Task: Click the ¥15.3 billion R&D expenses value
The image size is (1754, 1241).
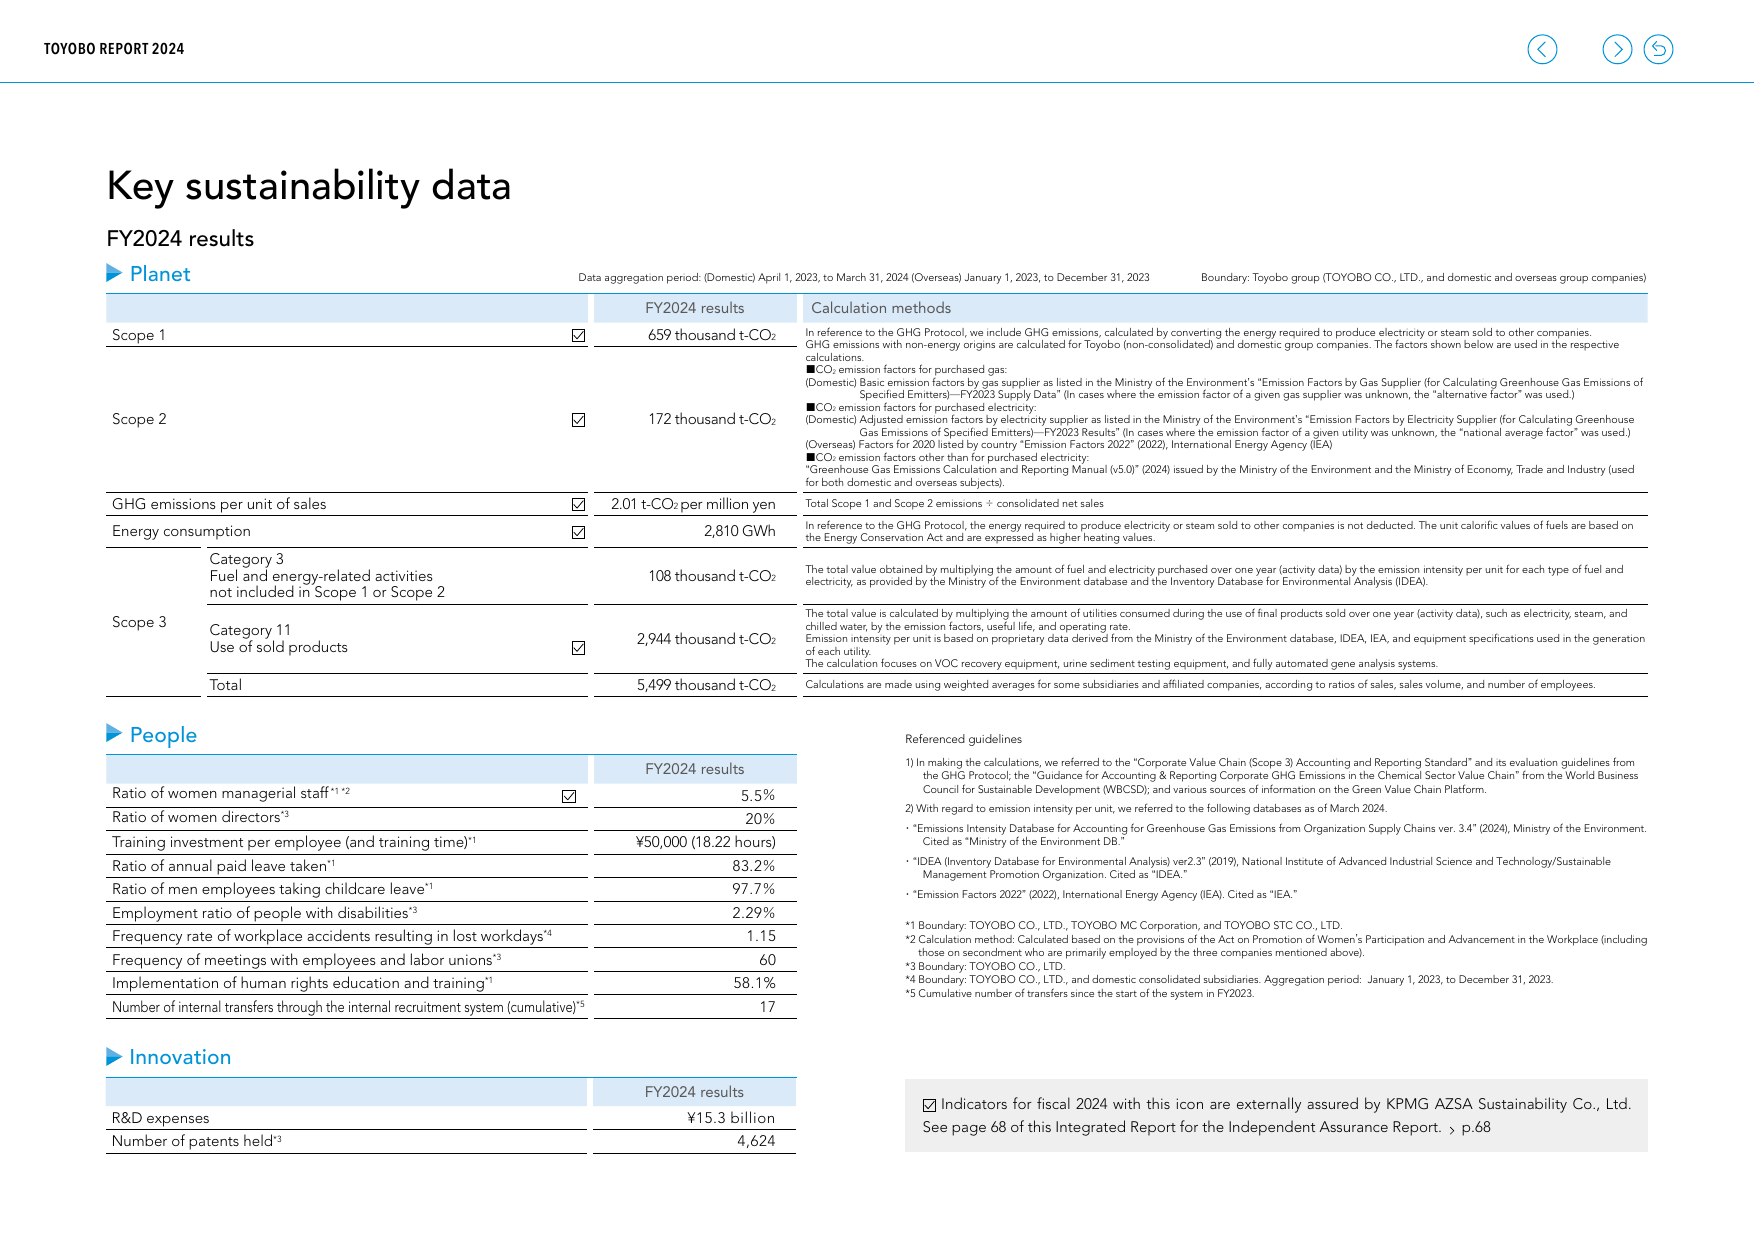Action: [x=731, y=1118]
